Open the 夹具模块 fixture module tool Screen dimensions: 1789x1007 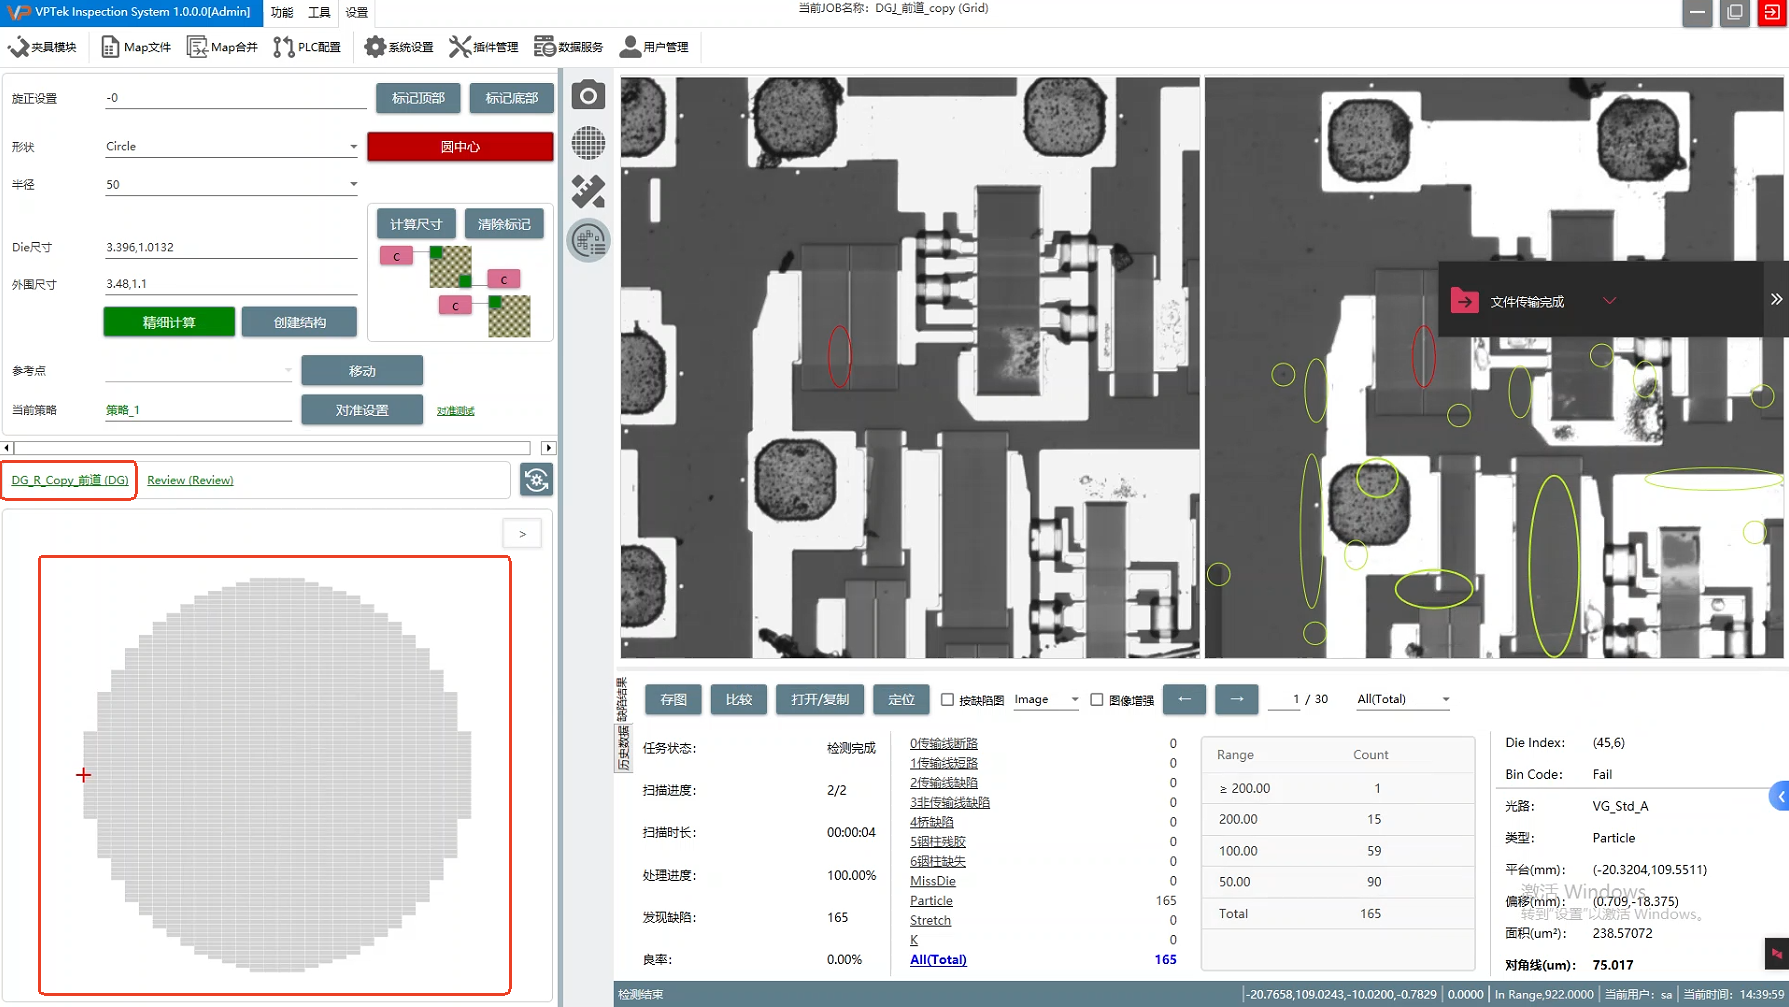(42, 47)
